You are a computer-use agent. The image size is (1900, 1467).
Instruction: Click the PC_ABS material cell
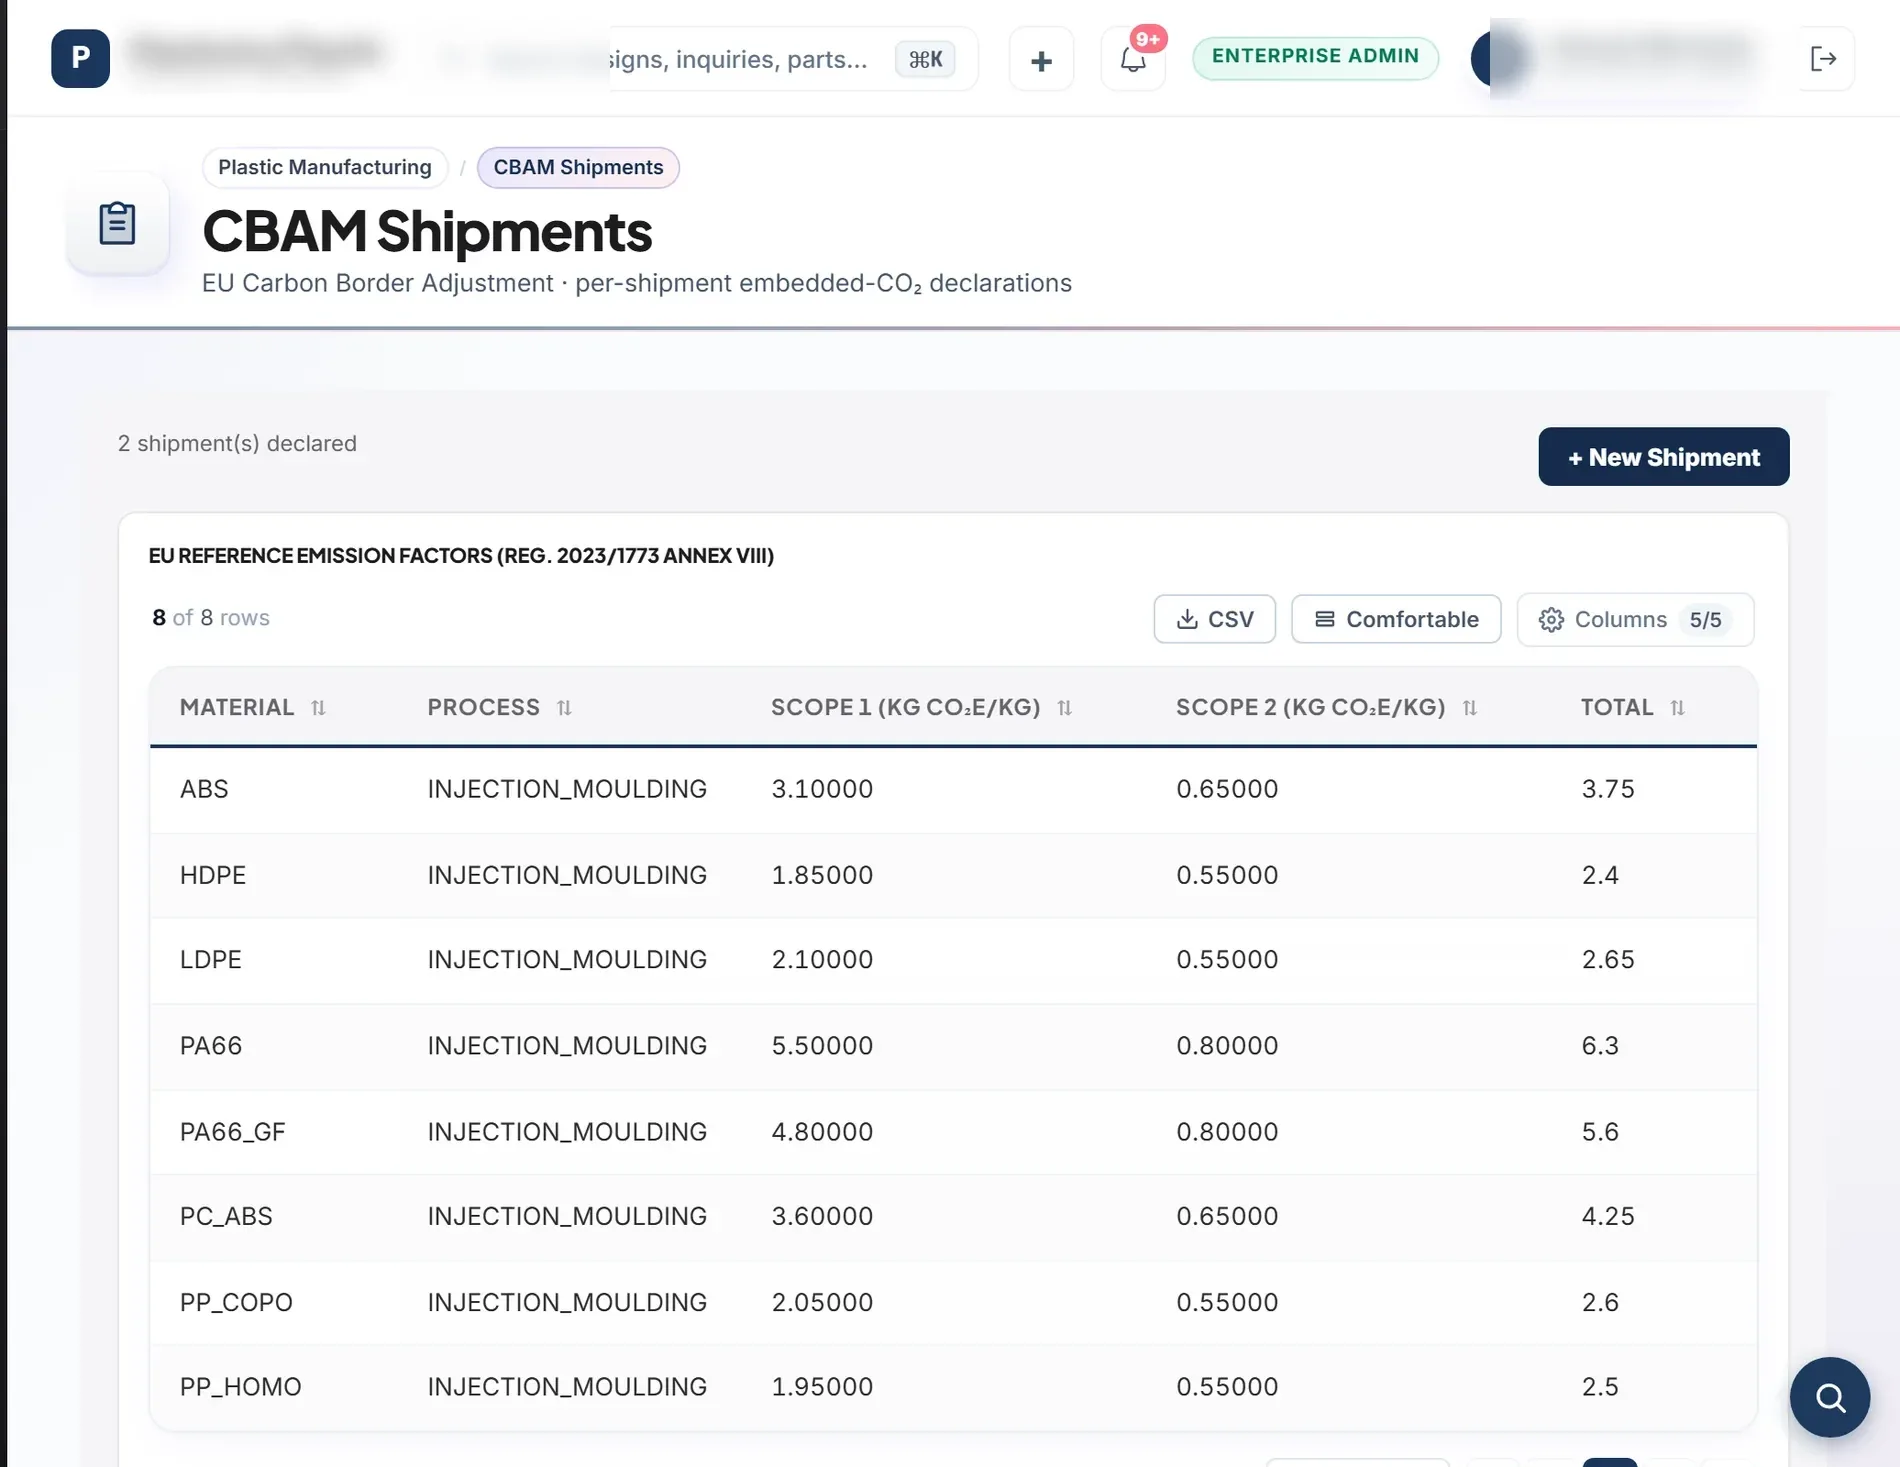pyautogui.click(x=226, y=1216)
